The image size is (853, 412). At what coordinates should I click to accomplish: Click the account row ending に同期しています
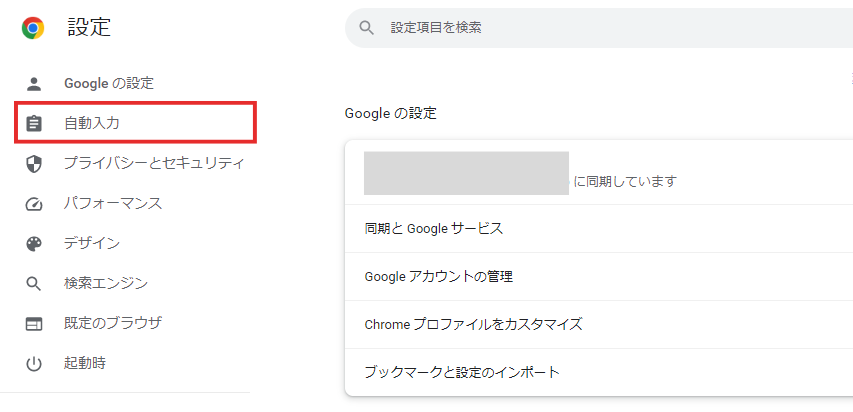(x=599, y=173)
